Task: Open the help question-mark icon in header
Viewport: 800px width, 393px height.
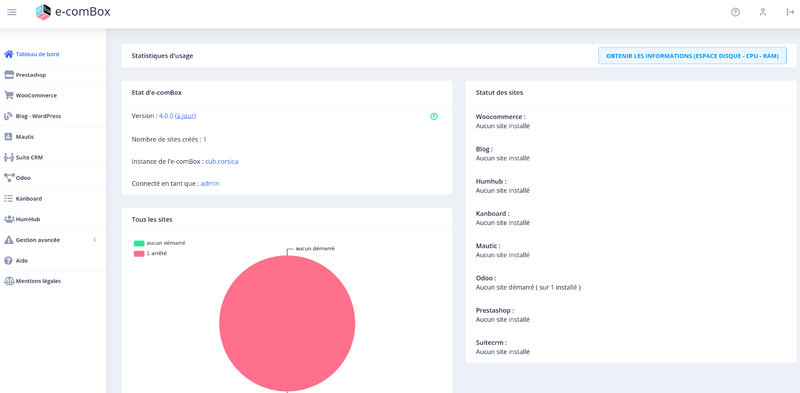Action: click(x=735, y=12)
